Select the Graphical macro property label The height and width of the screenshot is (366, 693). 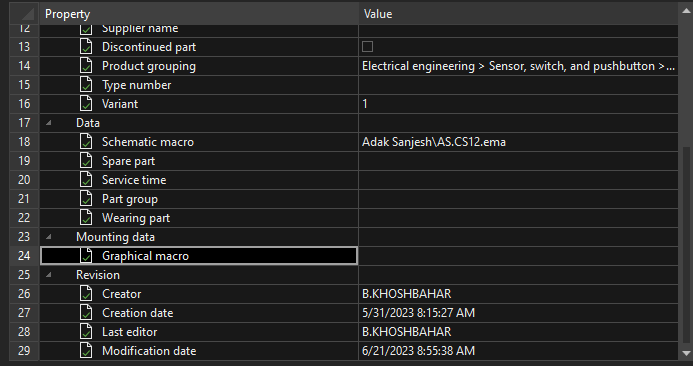[x=145, y=256]
